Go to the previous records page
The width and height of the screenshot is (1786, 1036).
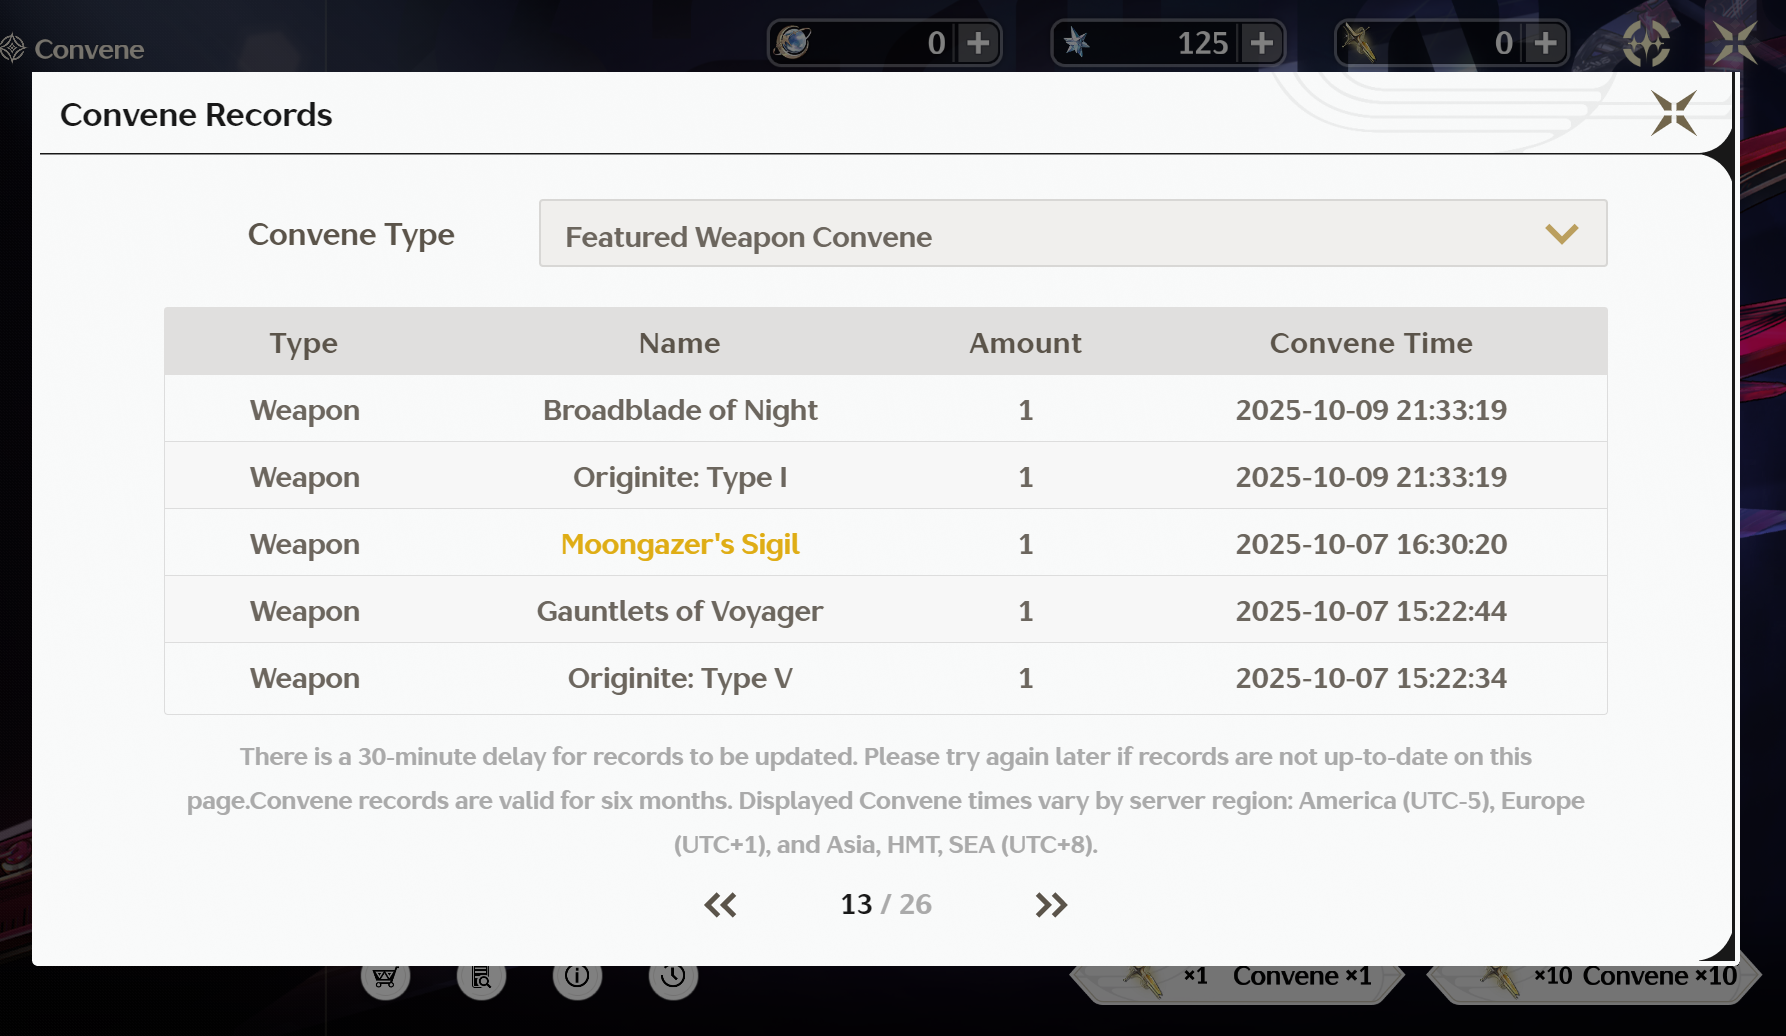click(x=720, y=905)
